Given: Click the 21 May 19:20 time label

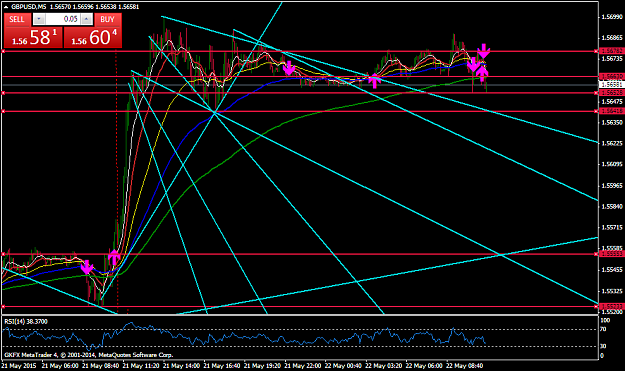Looking at the screenshot, I should [262, 365].
